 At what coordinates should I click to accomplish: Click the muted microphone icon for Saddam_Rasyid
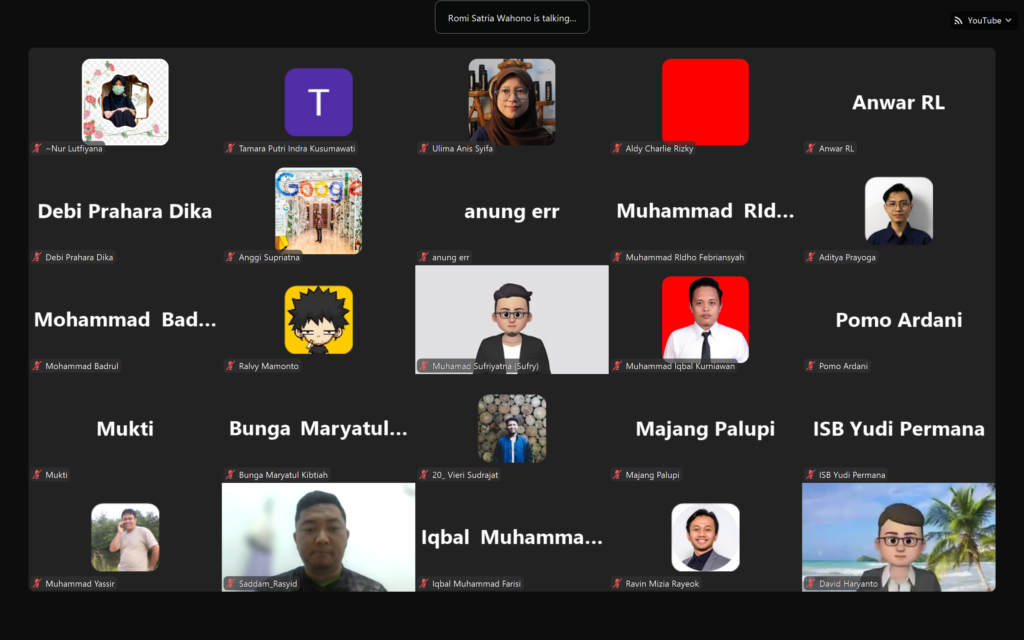click(x=231, y=583)
